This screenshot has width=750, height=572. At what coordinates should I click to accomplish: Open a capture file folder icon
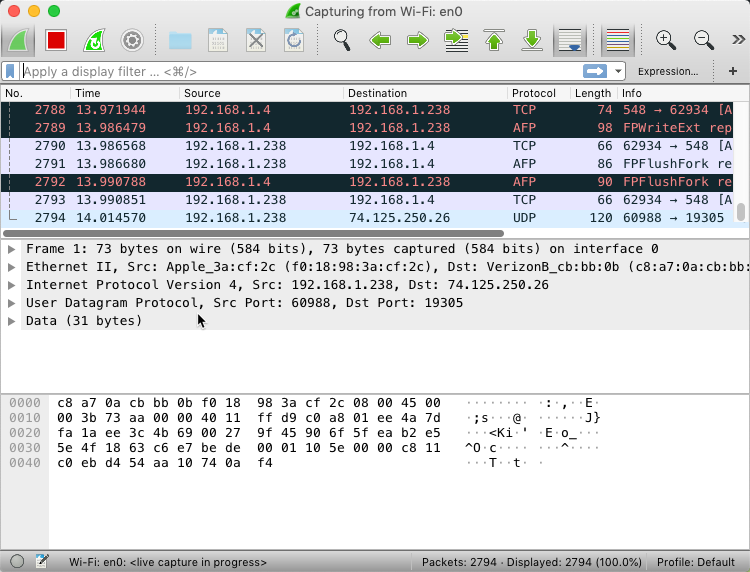180,40
